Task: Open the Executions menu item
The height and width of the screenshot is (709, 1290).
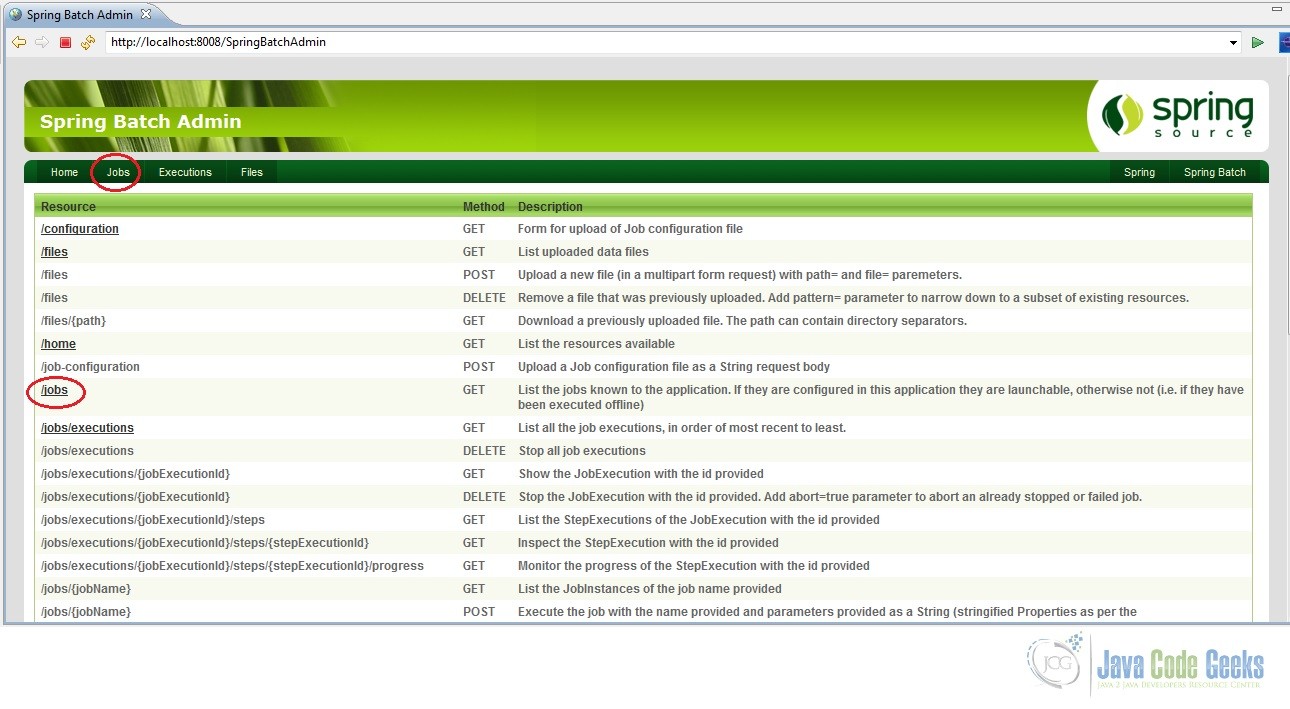Action: point(185,172)
